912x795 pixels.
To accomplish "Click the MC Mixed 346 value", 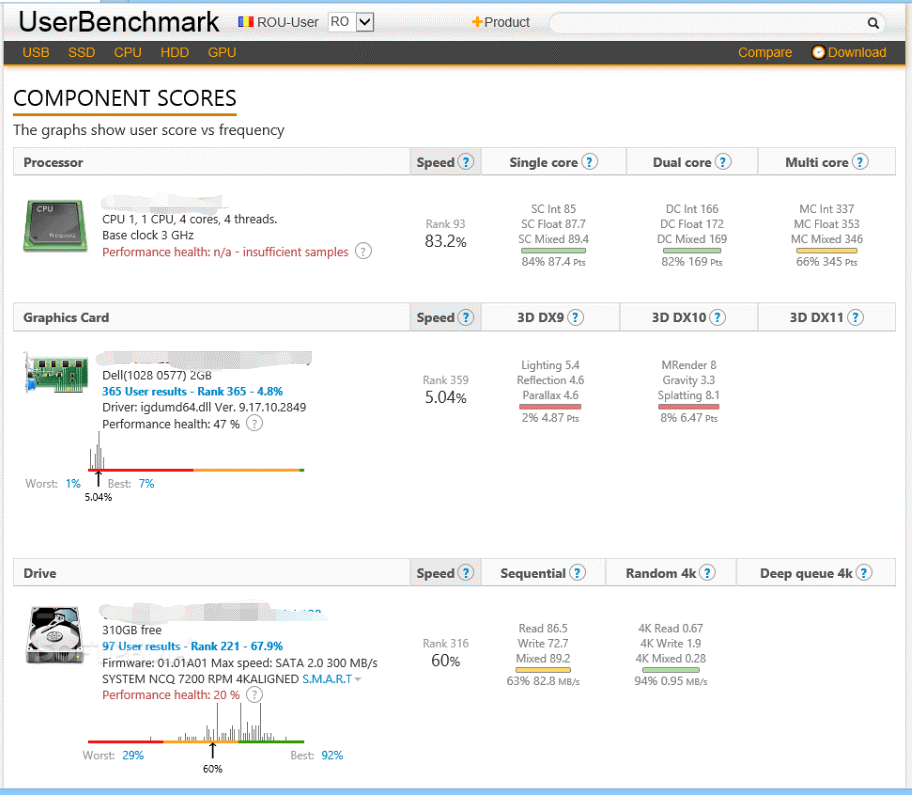I will click(826, 239).
